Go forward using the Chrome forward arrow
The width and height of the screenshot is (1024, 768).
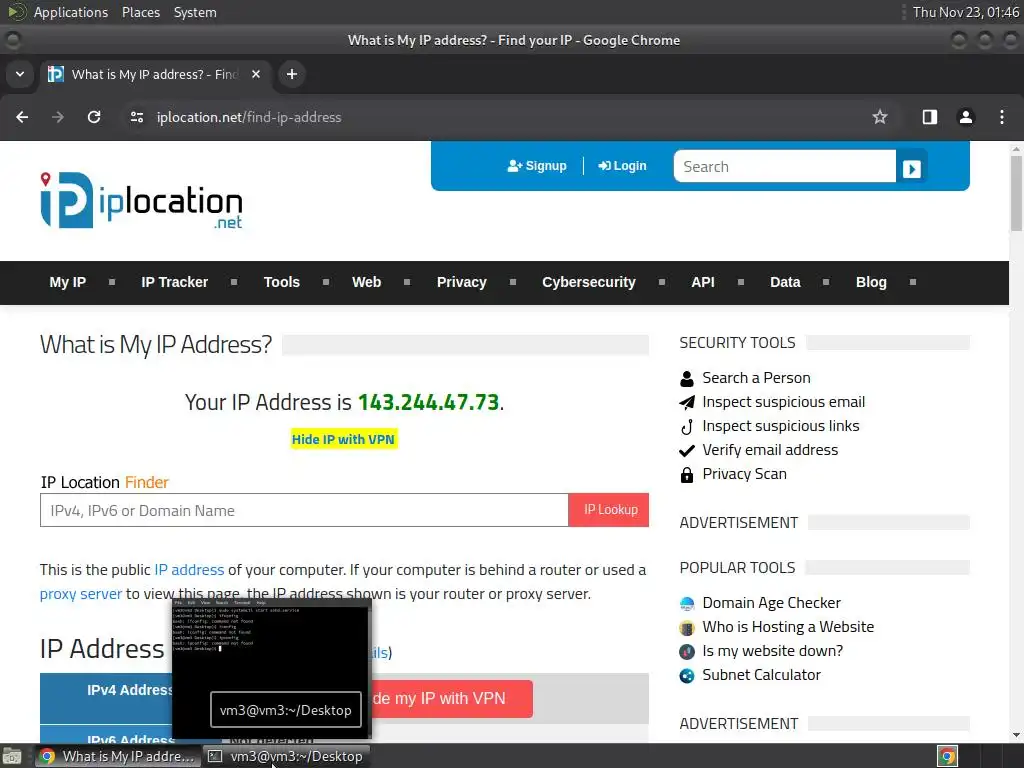(x=58, y=117)
